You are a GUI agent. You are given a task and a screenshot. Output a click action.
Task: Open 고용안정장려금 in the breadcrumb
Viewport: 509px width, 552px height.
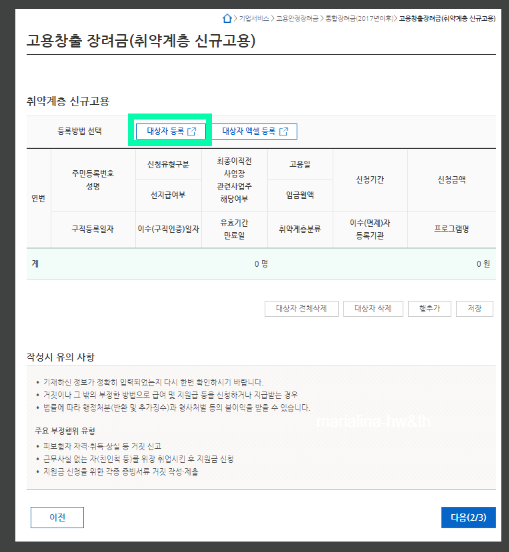coord(297,18)
